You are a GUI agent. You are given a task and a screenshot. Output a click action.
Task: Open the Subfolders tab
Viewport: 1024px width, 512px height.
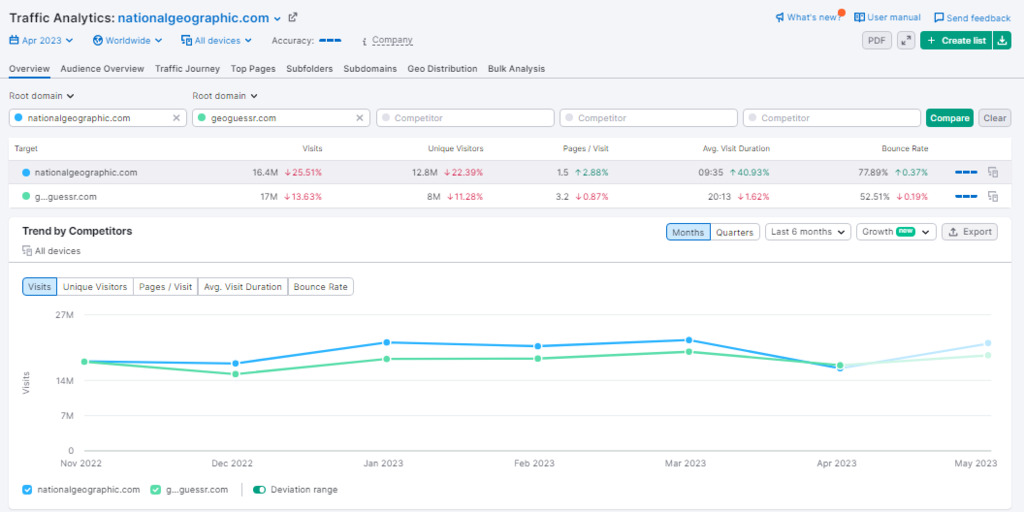click(x=310, y=69)
